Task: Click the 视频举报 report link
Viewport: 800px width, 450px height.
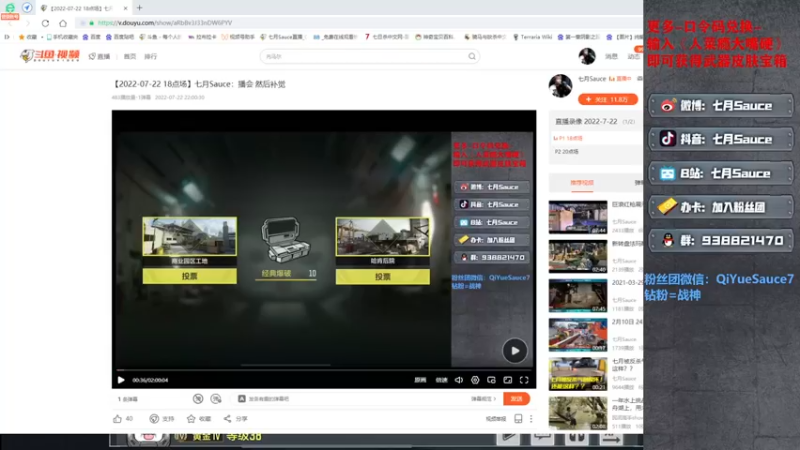Action: coord(496,419)
